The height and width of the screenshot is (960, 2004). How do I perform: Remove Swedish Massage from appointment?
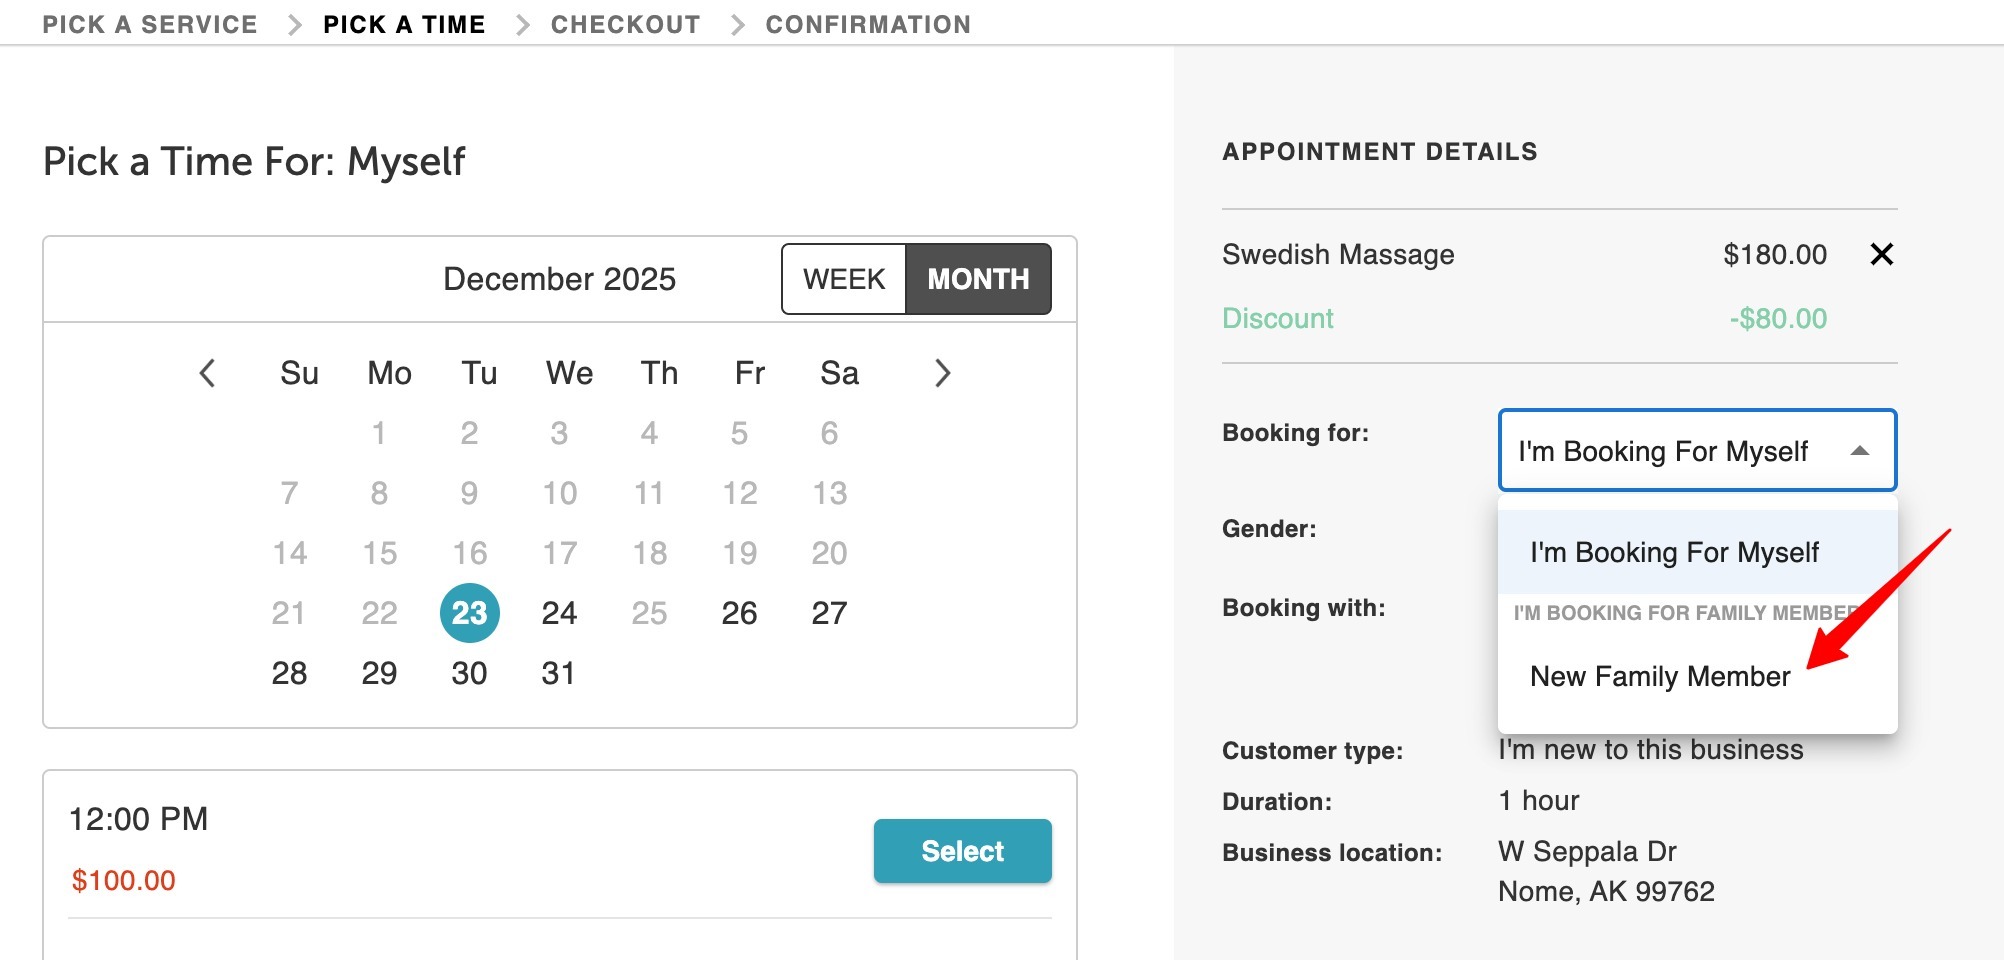pyautogui.click(x=1881, y=255)
